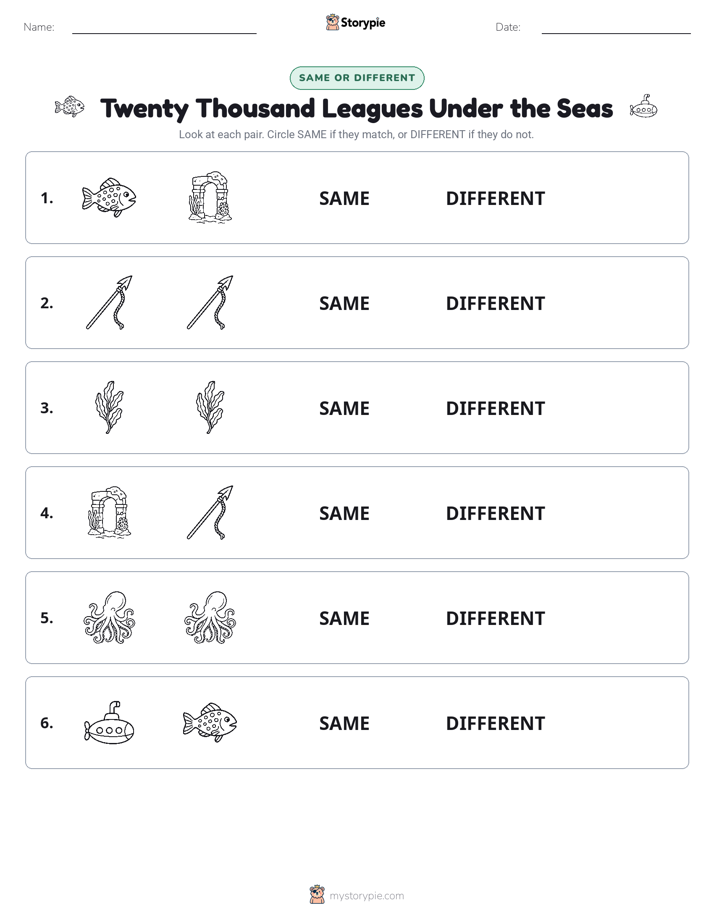Choose DIFFERENT for row 1
714x924 pixels.
pyautogui.click(x=495, y=199)
